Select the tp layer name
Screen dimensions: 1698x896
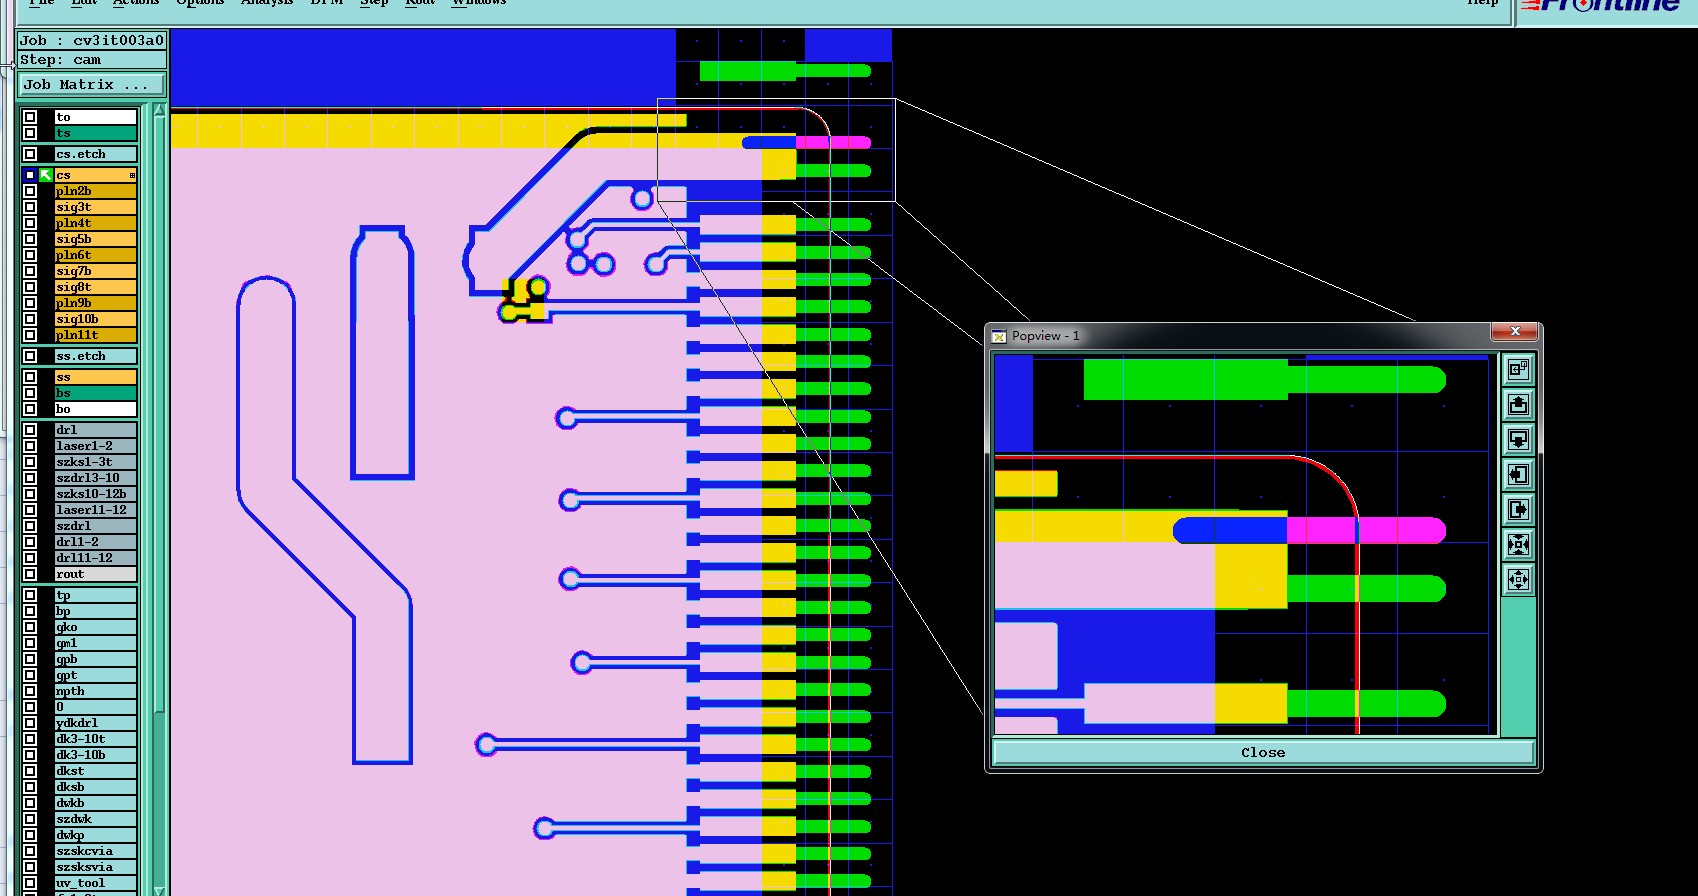click(95, 595)
